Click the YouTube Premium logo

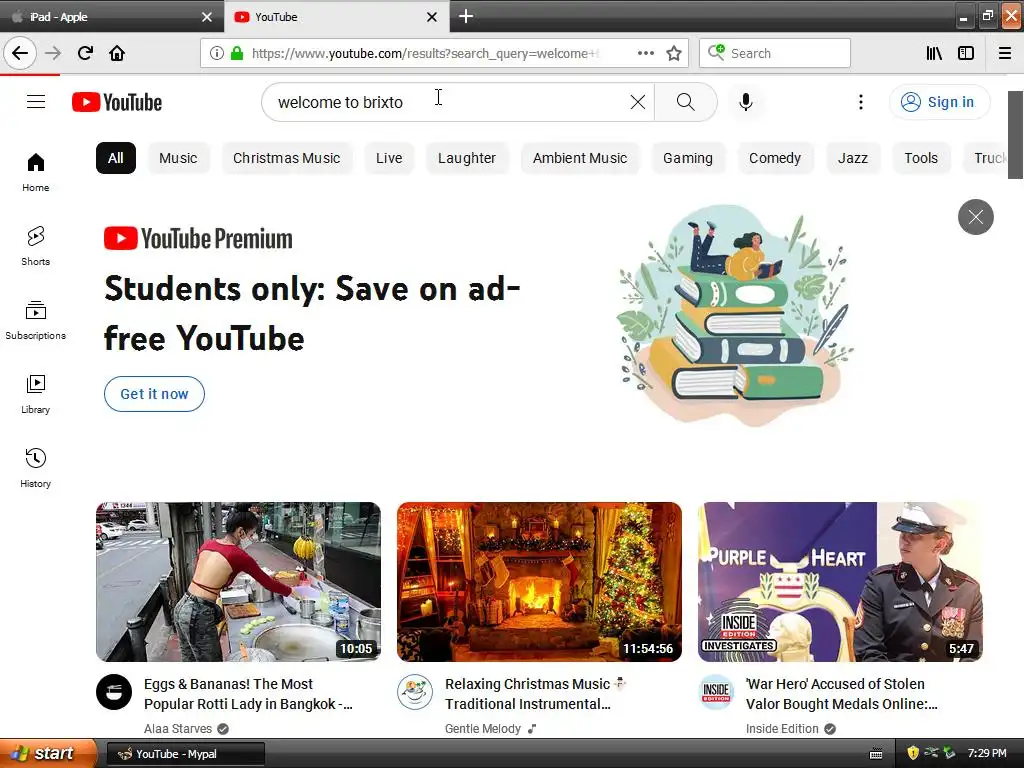tap(198, 239)
